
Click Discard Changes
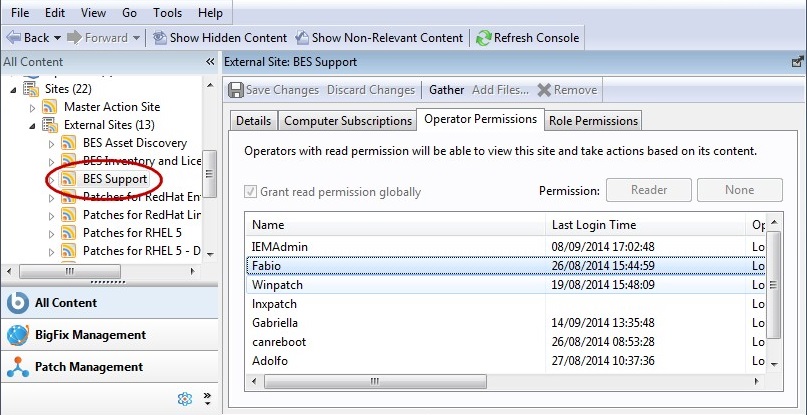(x=371, y=90)
